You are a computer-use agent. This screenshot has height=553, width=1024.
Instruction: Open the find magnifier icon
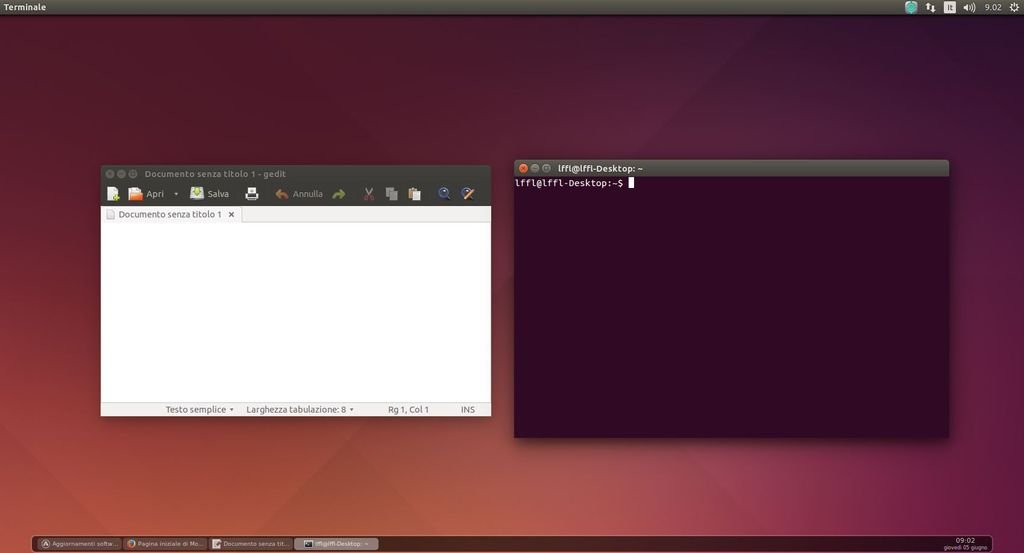tap(445, 194)
